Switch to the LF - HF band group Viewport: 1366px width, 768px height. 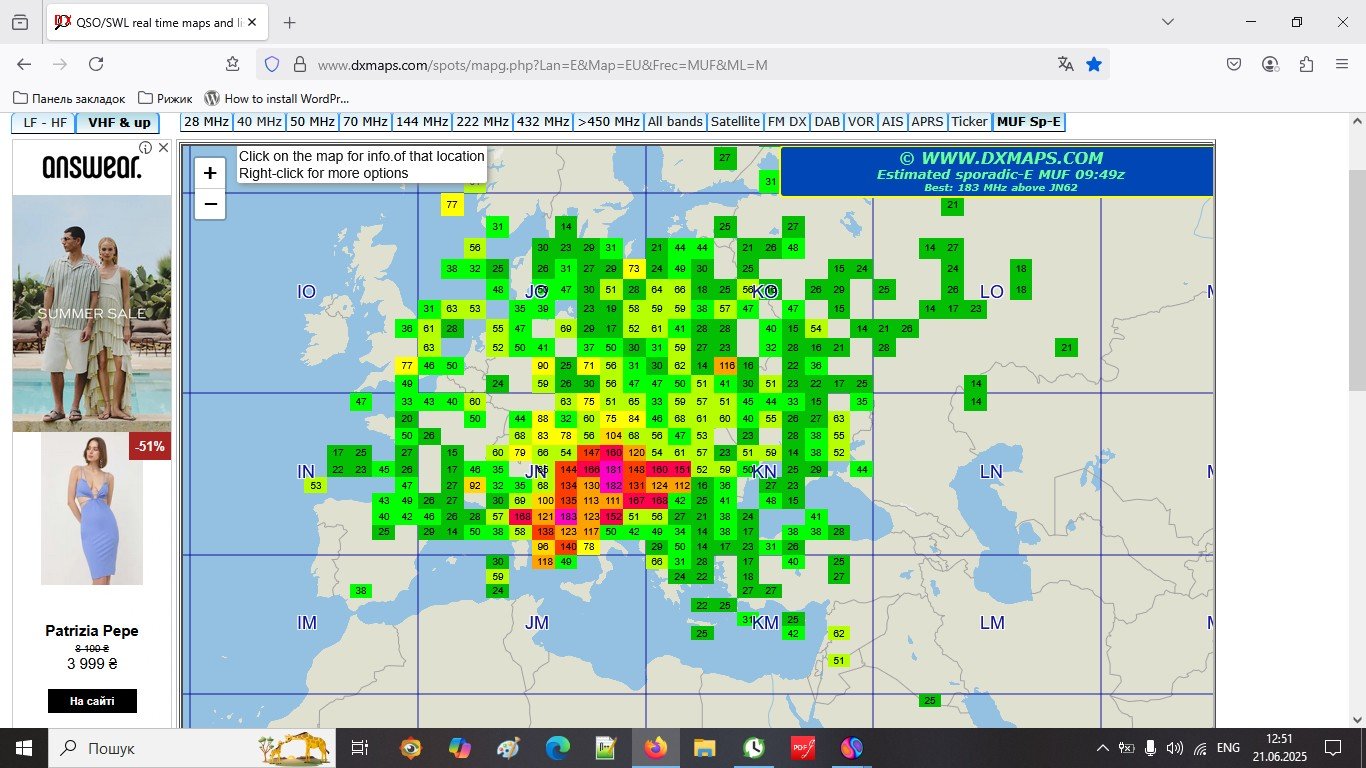43,123
